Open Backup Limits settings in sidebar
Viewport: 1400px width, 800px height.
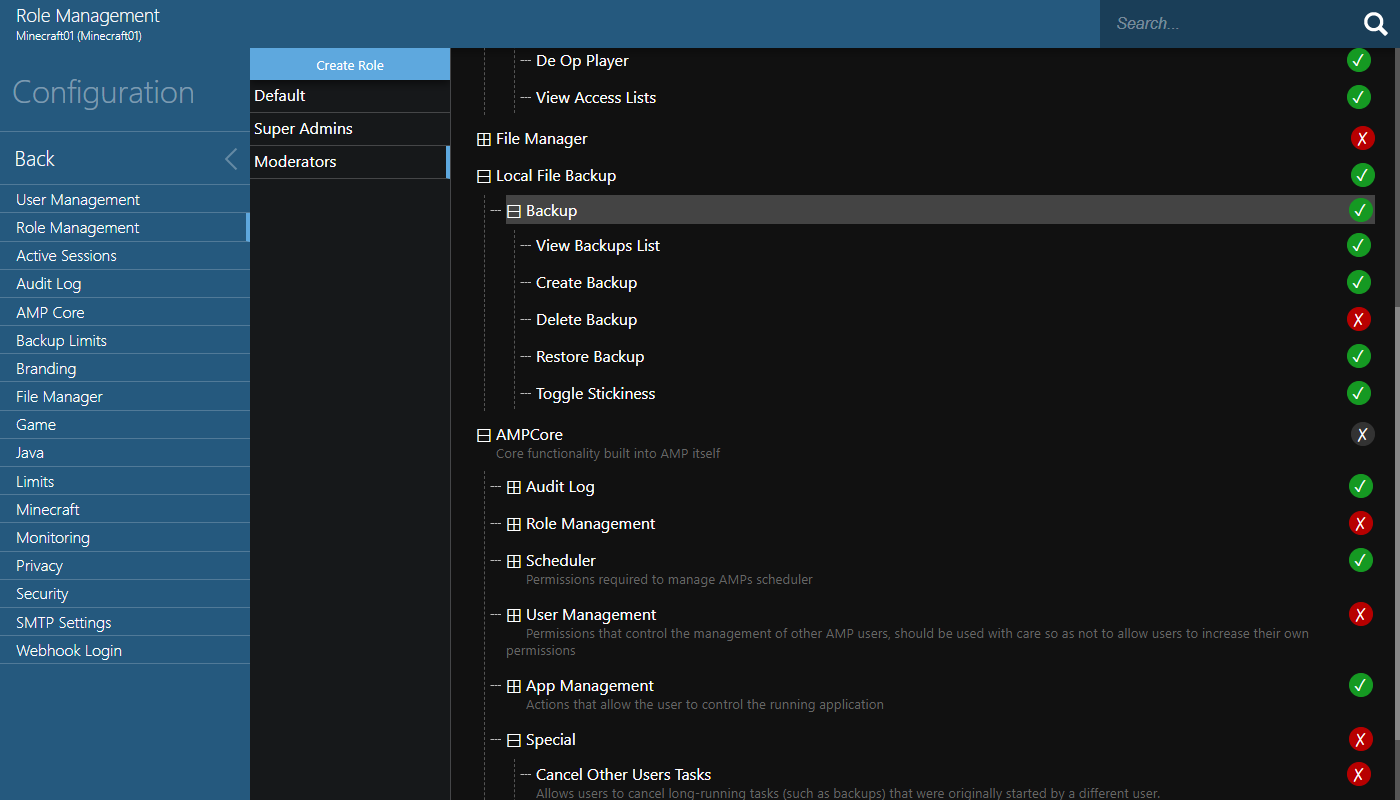click(x=125, y=341)
